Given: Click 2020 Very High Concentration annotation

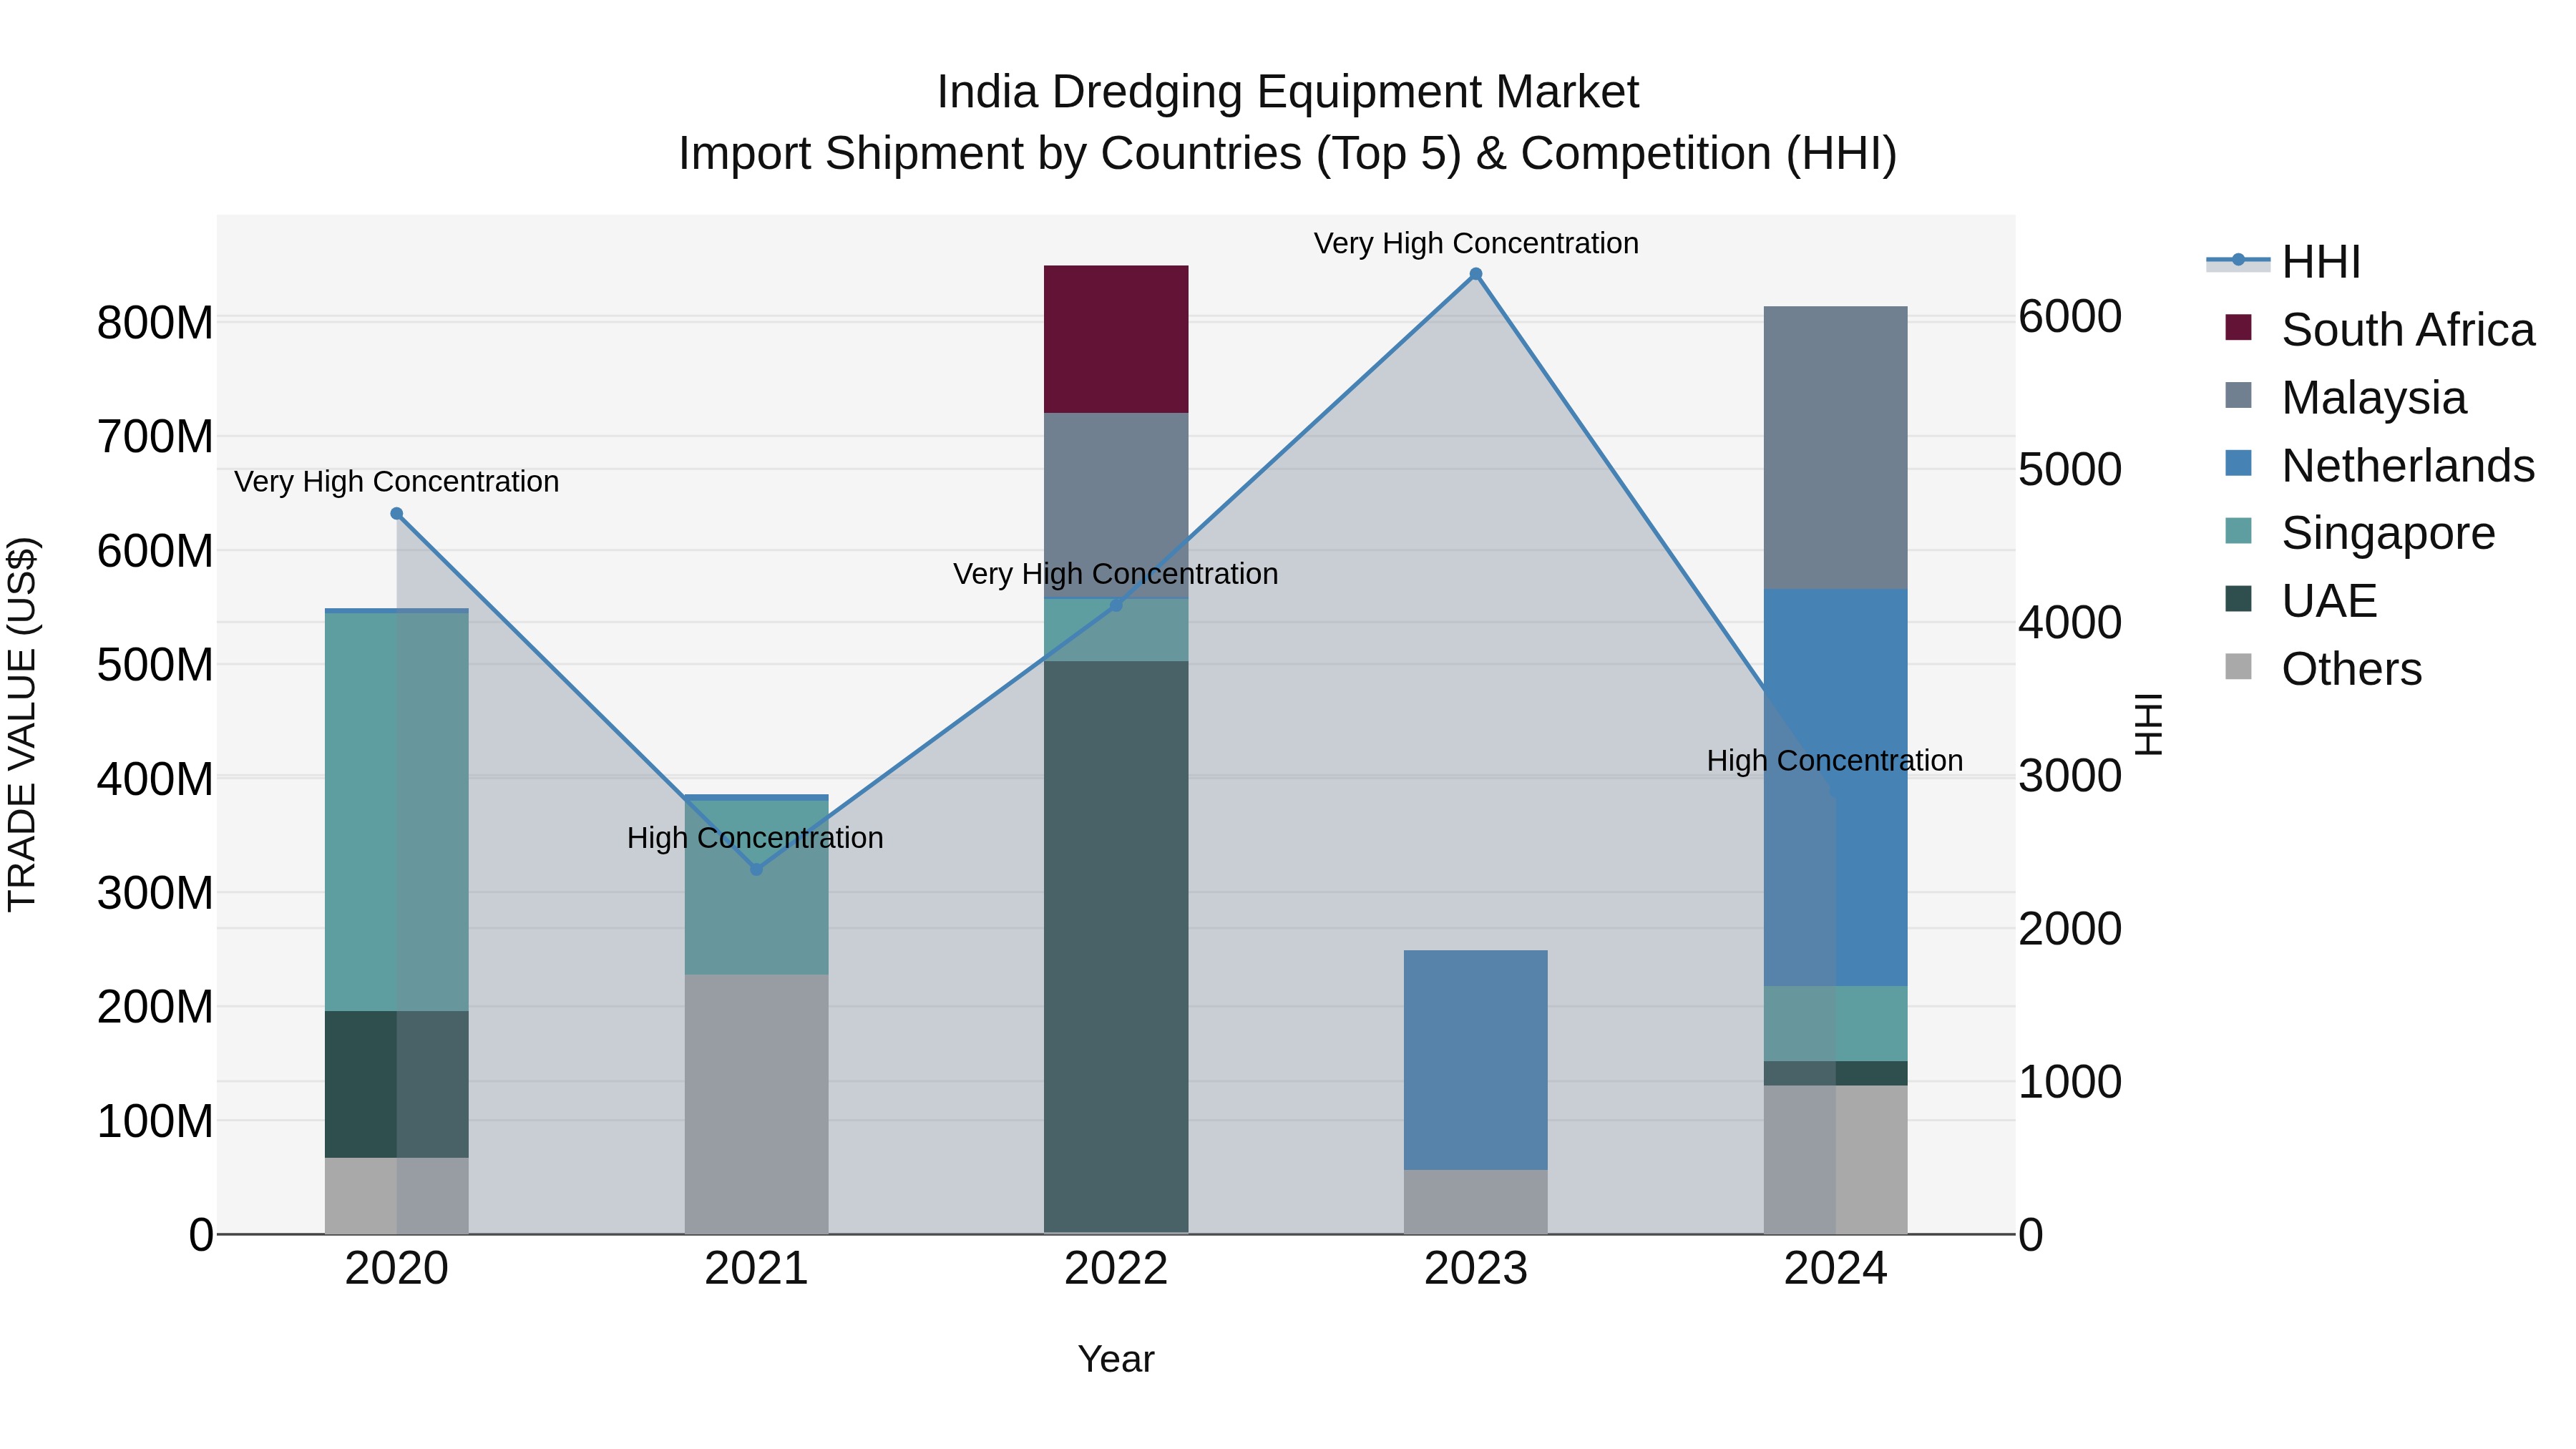Looking at the screenshot, I should tap(397, 482).
